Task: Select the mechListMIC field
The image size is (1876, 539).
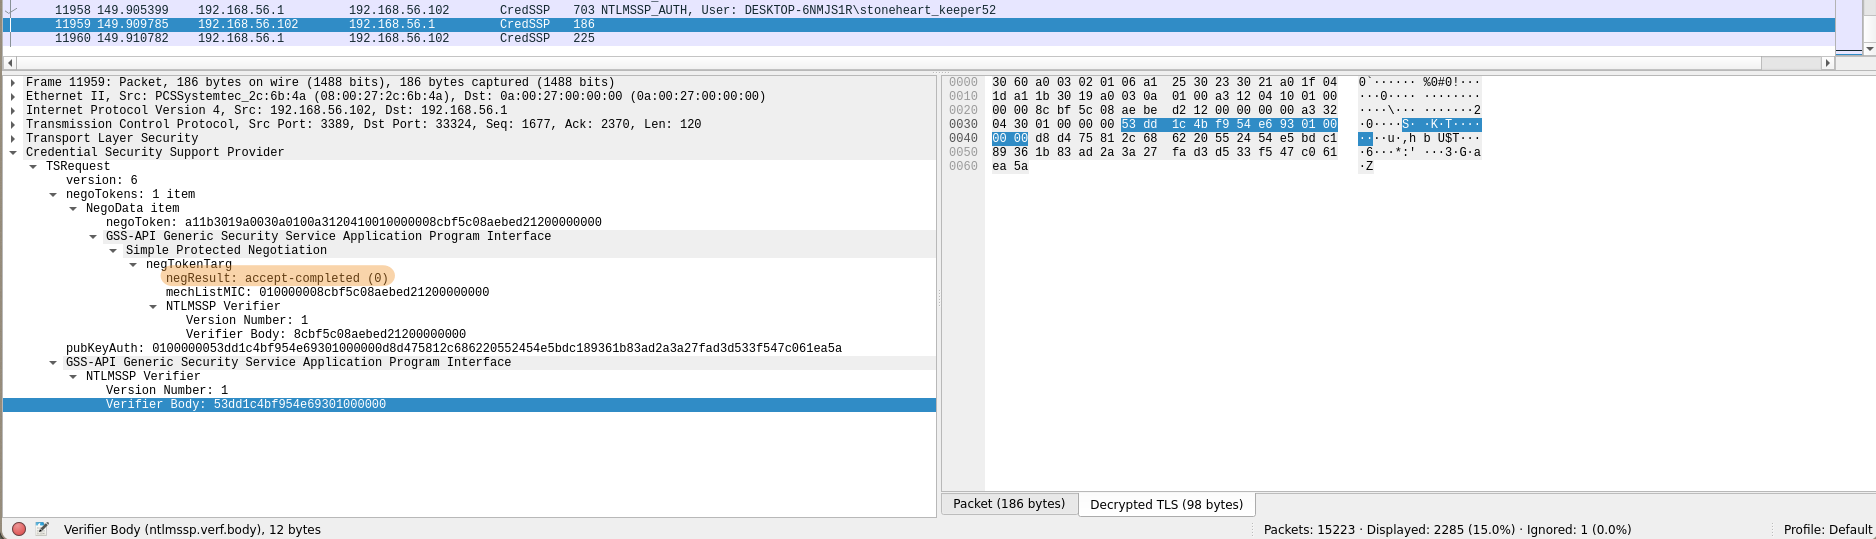Action: (327, 293)
